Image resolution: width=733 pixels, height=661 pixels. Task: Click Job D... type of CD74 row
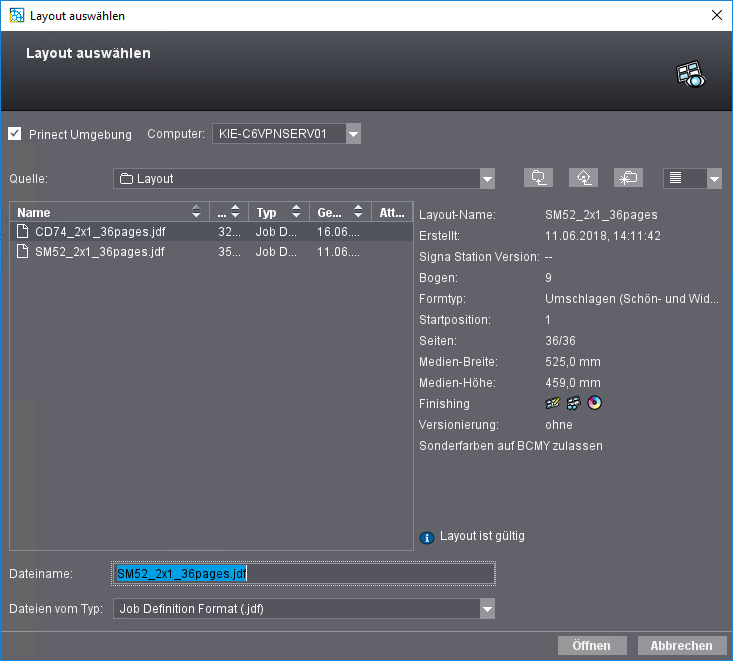(x=276, y=231)
